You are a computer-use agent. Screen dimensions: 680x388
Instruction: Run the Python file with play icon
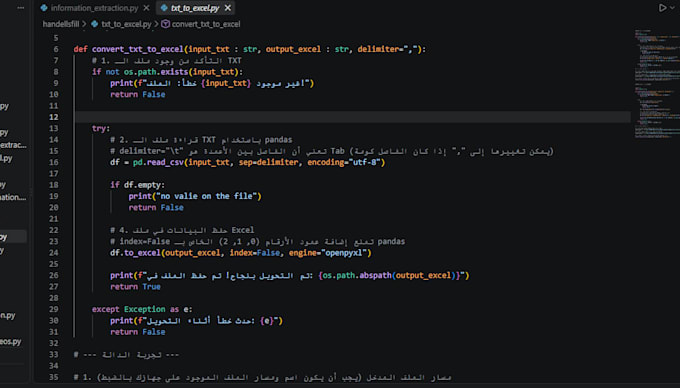(x=662, y=8)
